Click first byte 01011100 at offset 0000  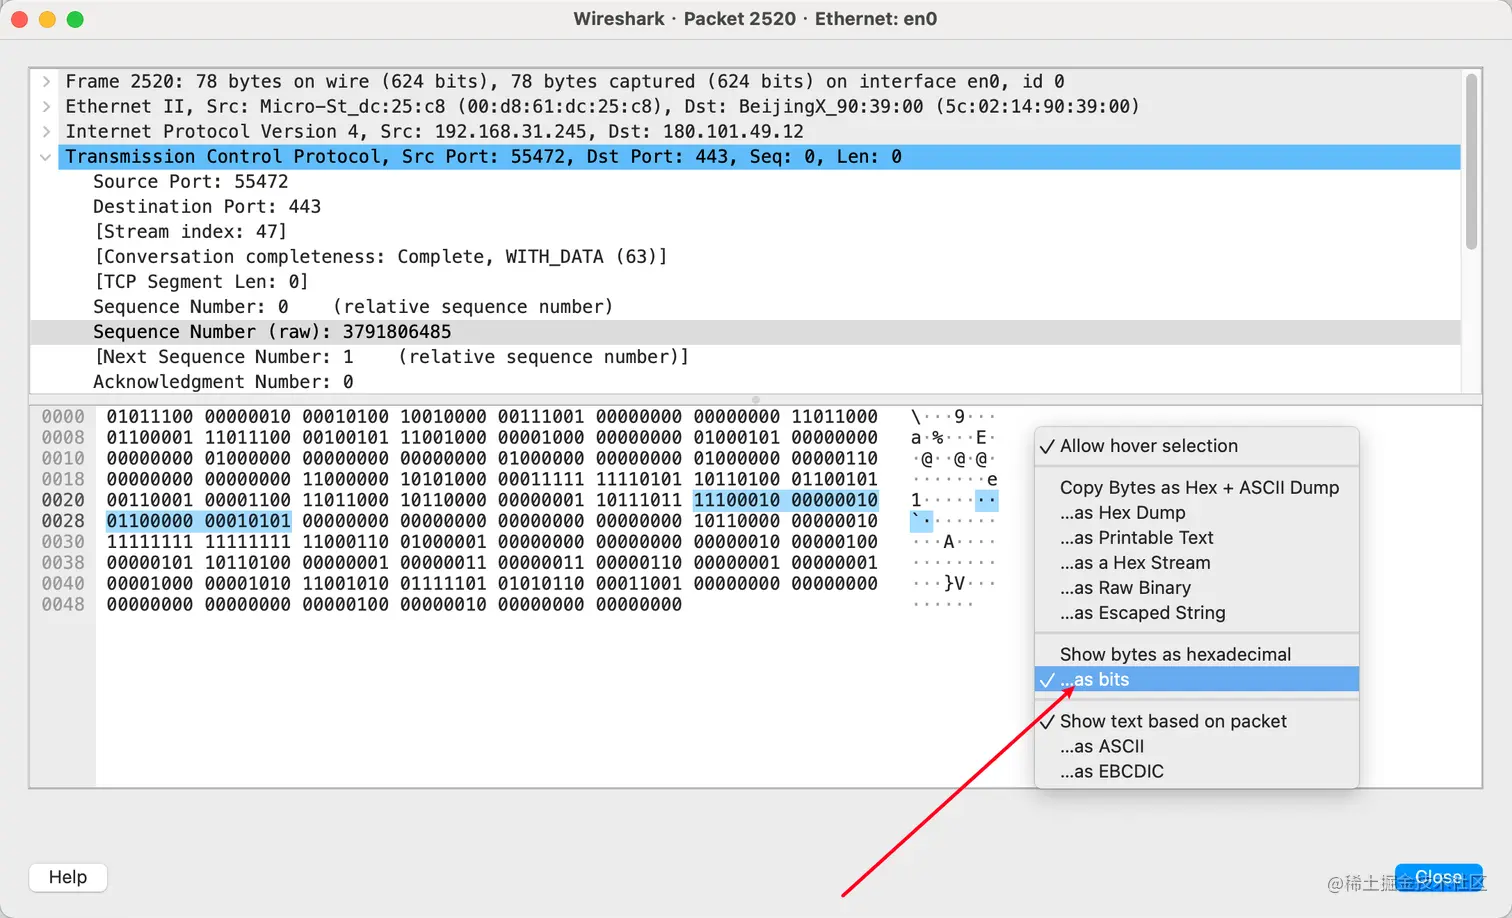pyautogui.click(x=150, y=416)
